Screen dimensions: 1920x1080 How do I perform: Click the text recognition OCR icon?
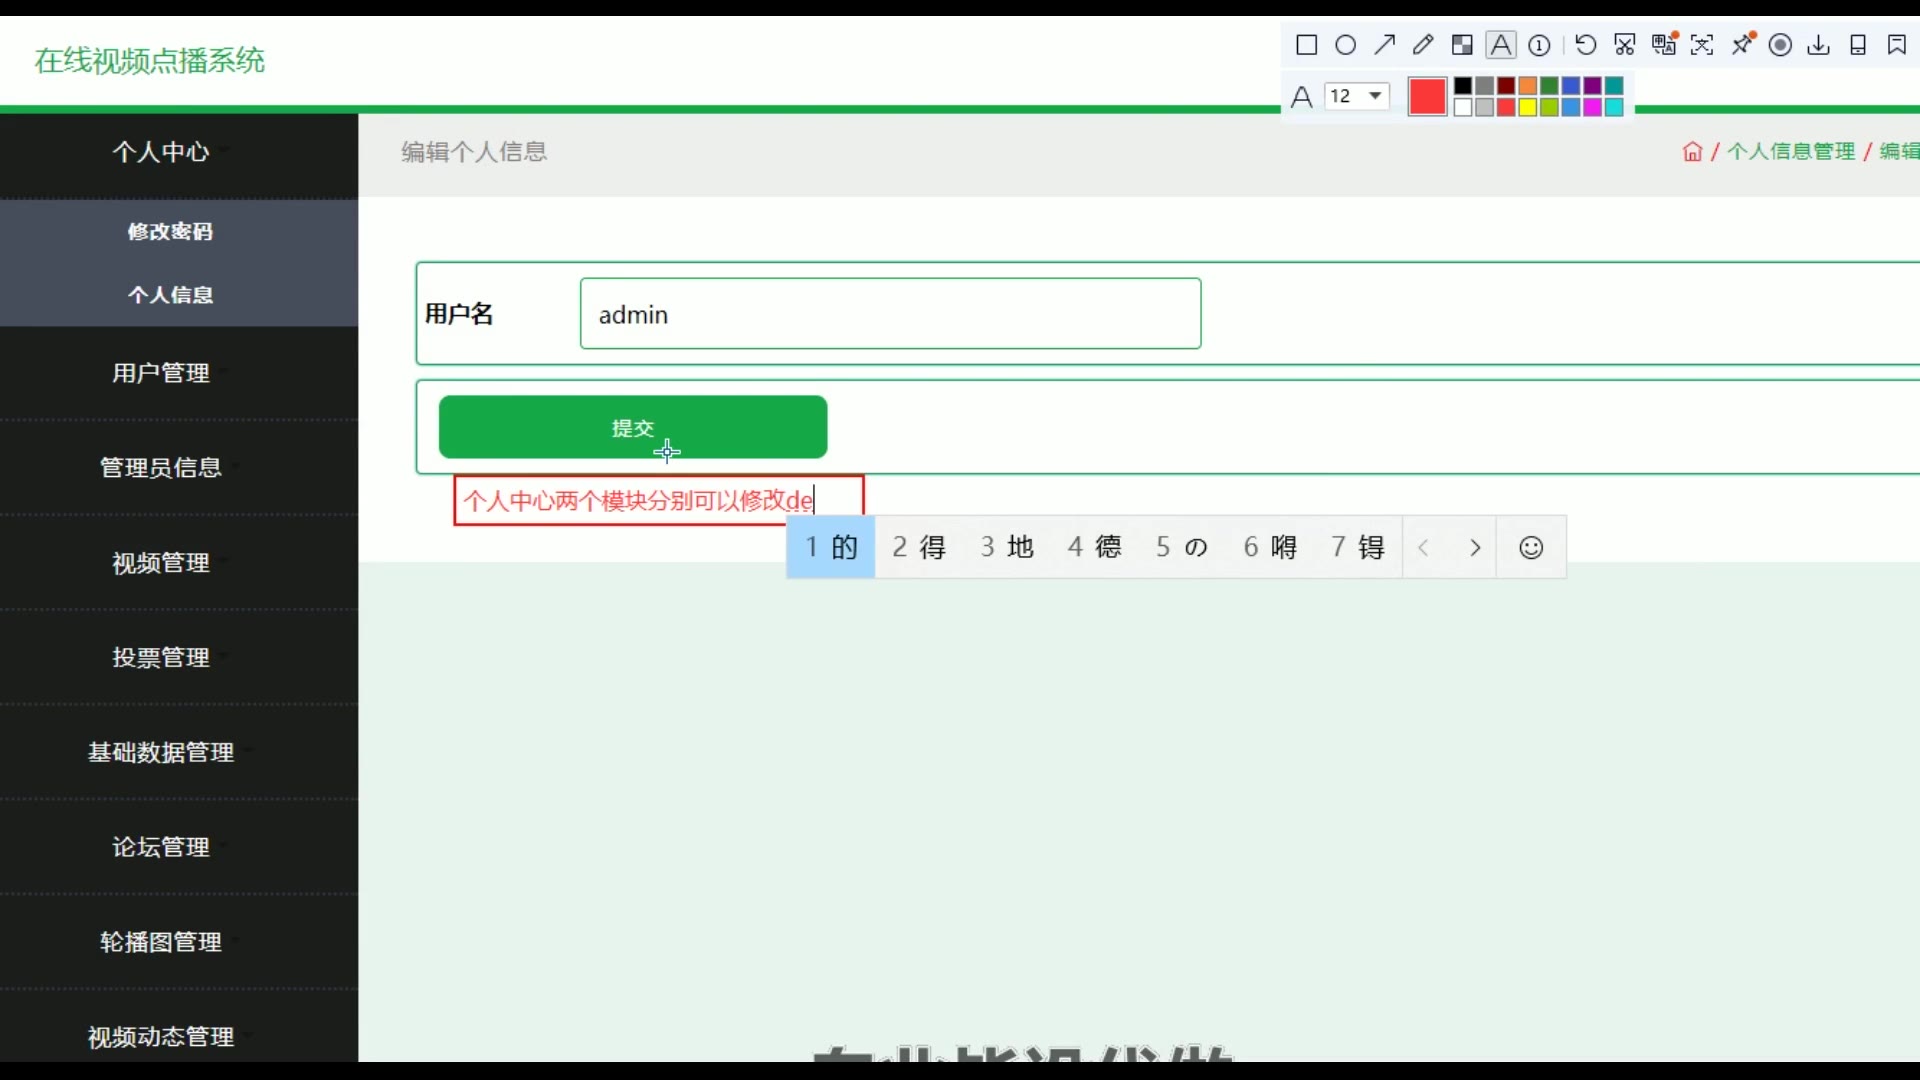coord(1702,45)
